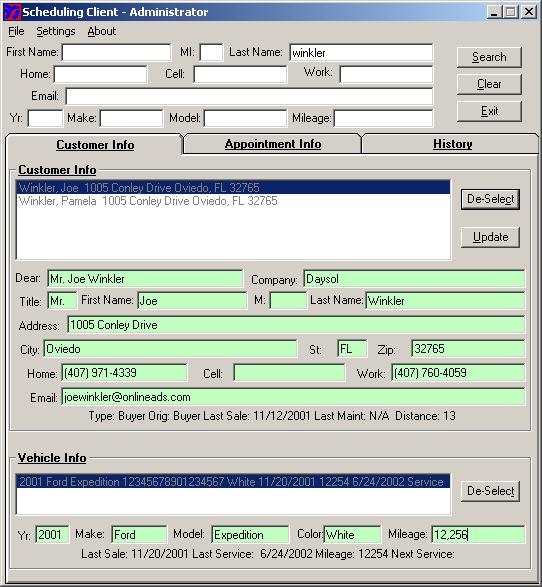Close the Scheduling Client window
The width and height of the screenshot is (542, 587).
coord(529,12)
